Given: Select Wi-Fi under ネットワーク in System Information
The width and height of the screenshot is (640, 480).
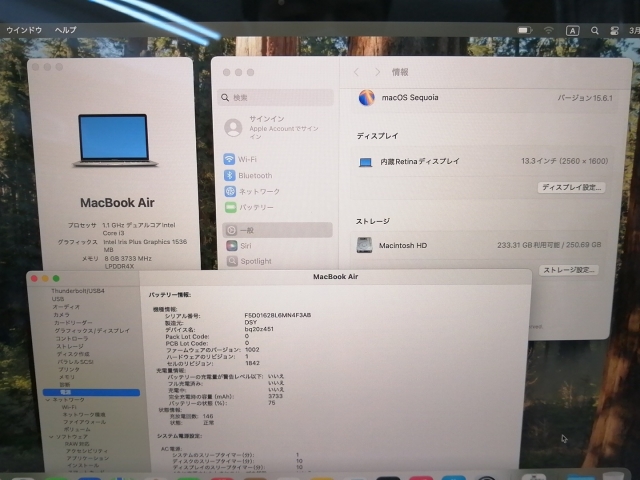Looking at the screenshot, I should (x=69, y=407).
